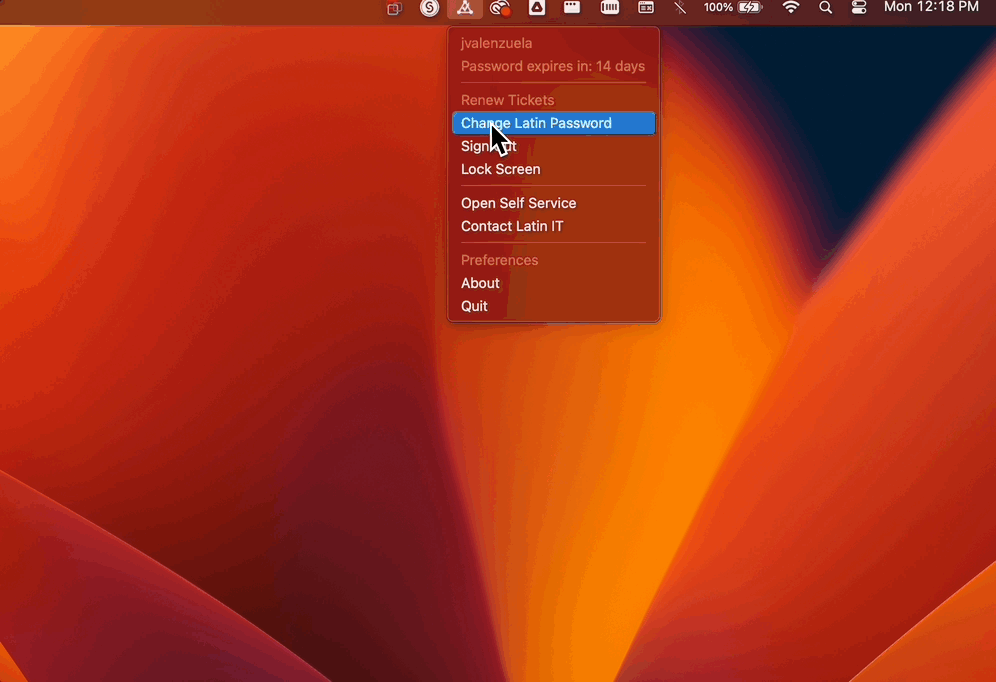Screen dimensions: 996x682
Task: Select Lock Screen in the menu
Action: click(501, 169)
